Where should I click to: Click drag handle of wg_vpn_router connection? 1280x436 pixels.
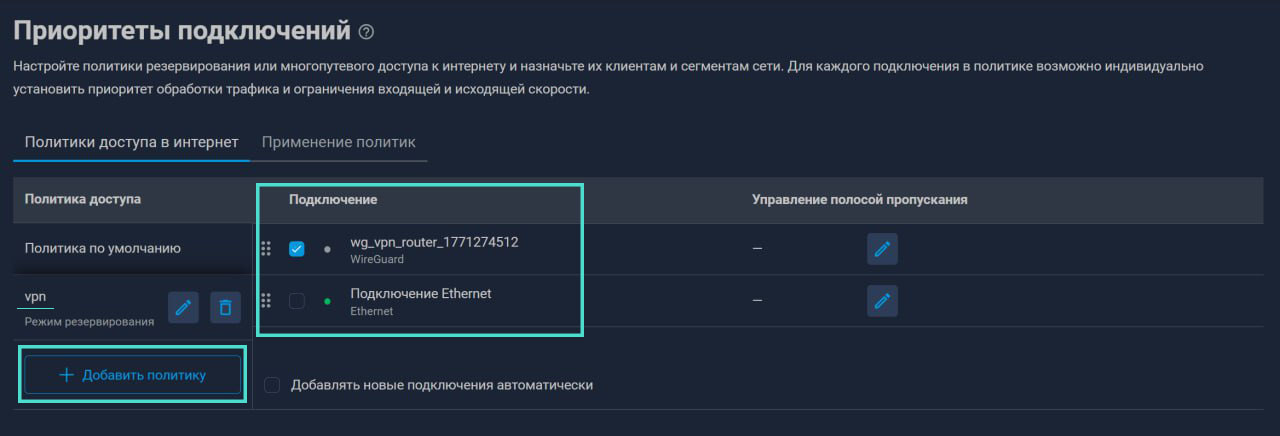point(266,249)
